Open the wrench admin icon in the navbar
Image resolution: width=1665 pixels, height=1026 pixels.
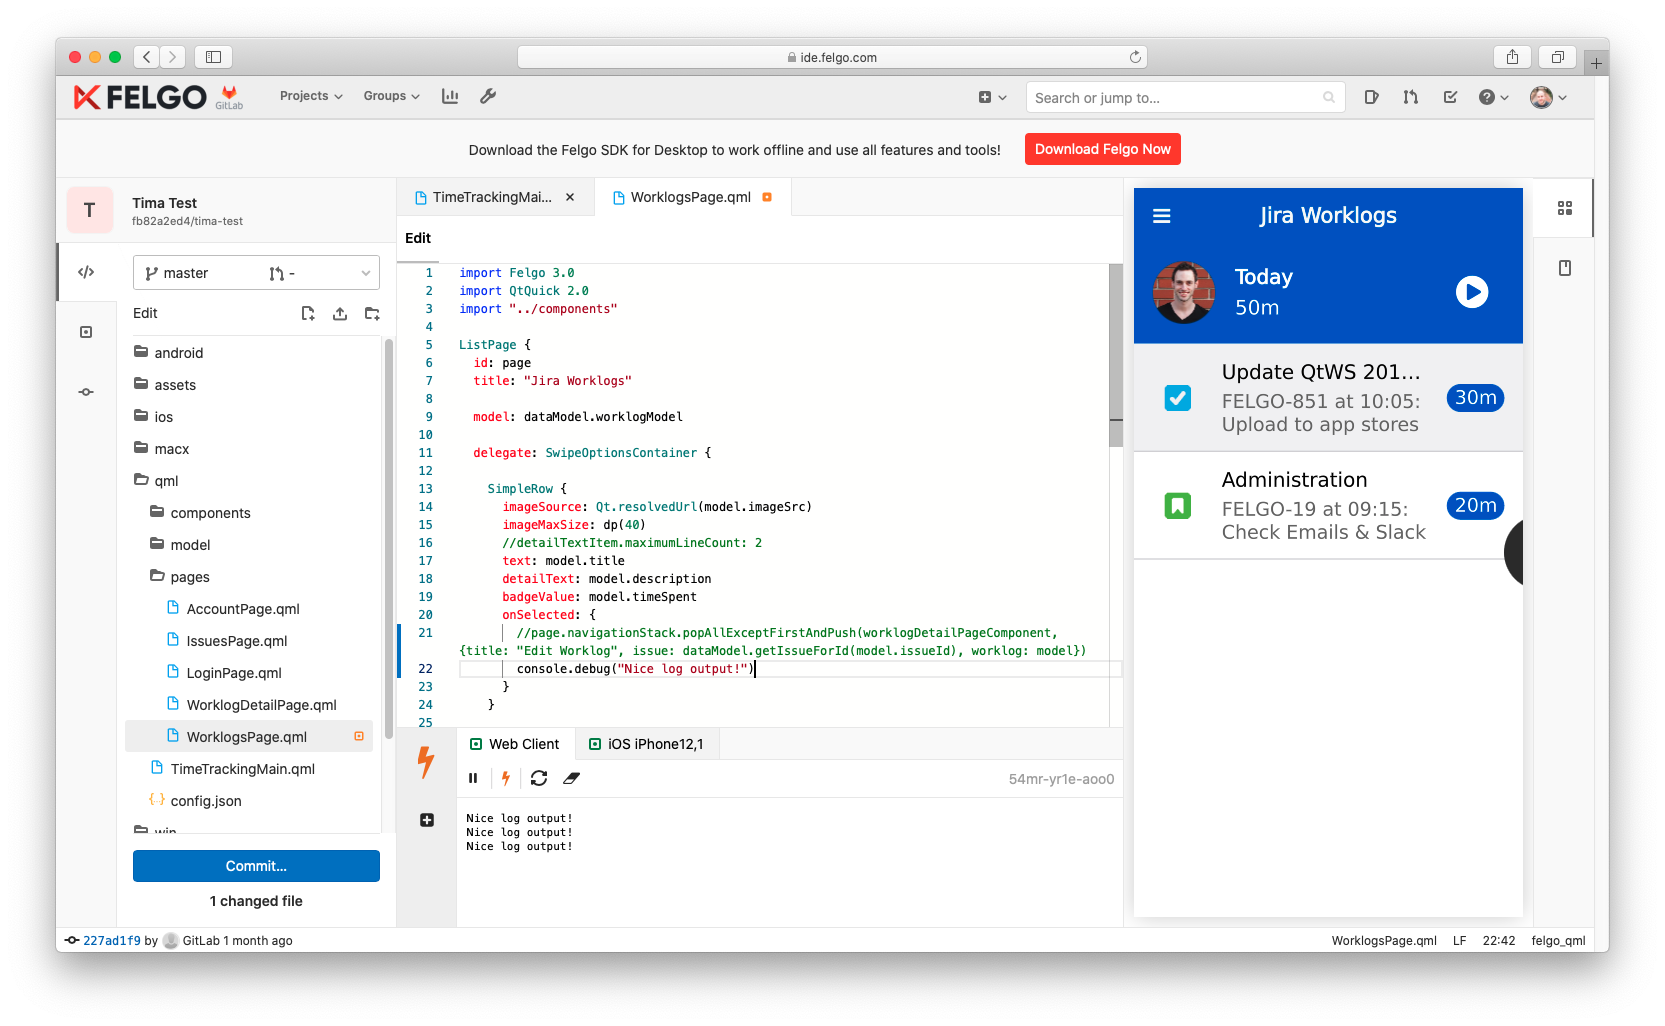pyautogui.click(x=488, y=96)
